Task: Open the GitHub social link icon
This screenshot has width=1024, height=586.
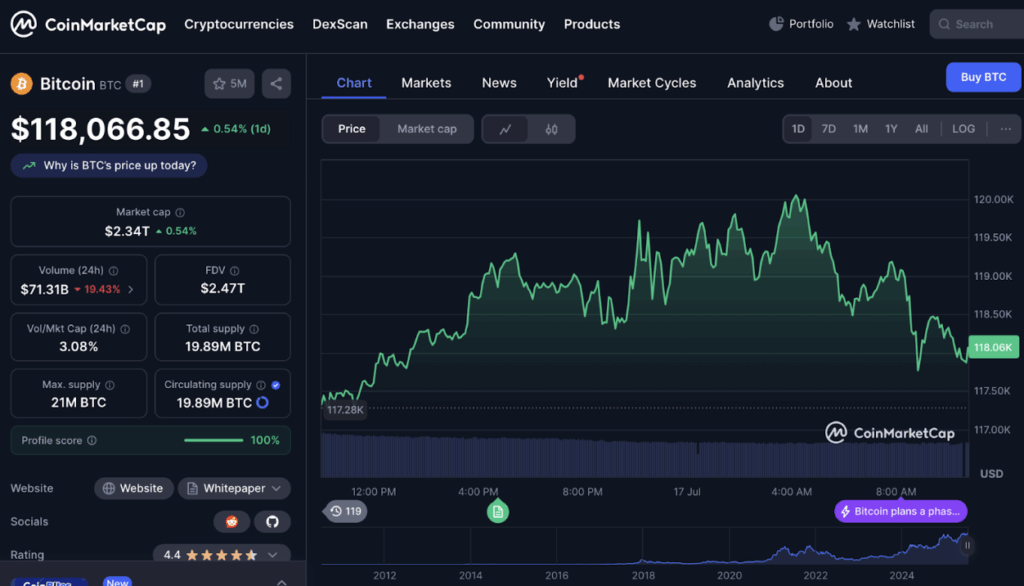Action: pyautogui.click(x=271, y=522)
